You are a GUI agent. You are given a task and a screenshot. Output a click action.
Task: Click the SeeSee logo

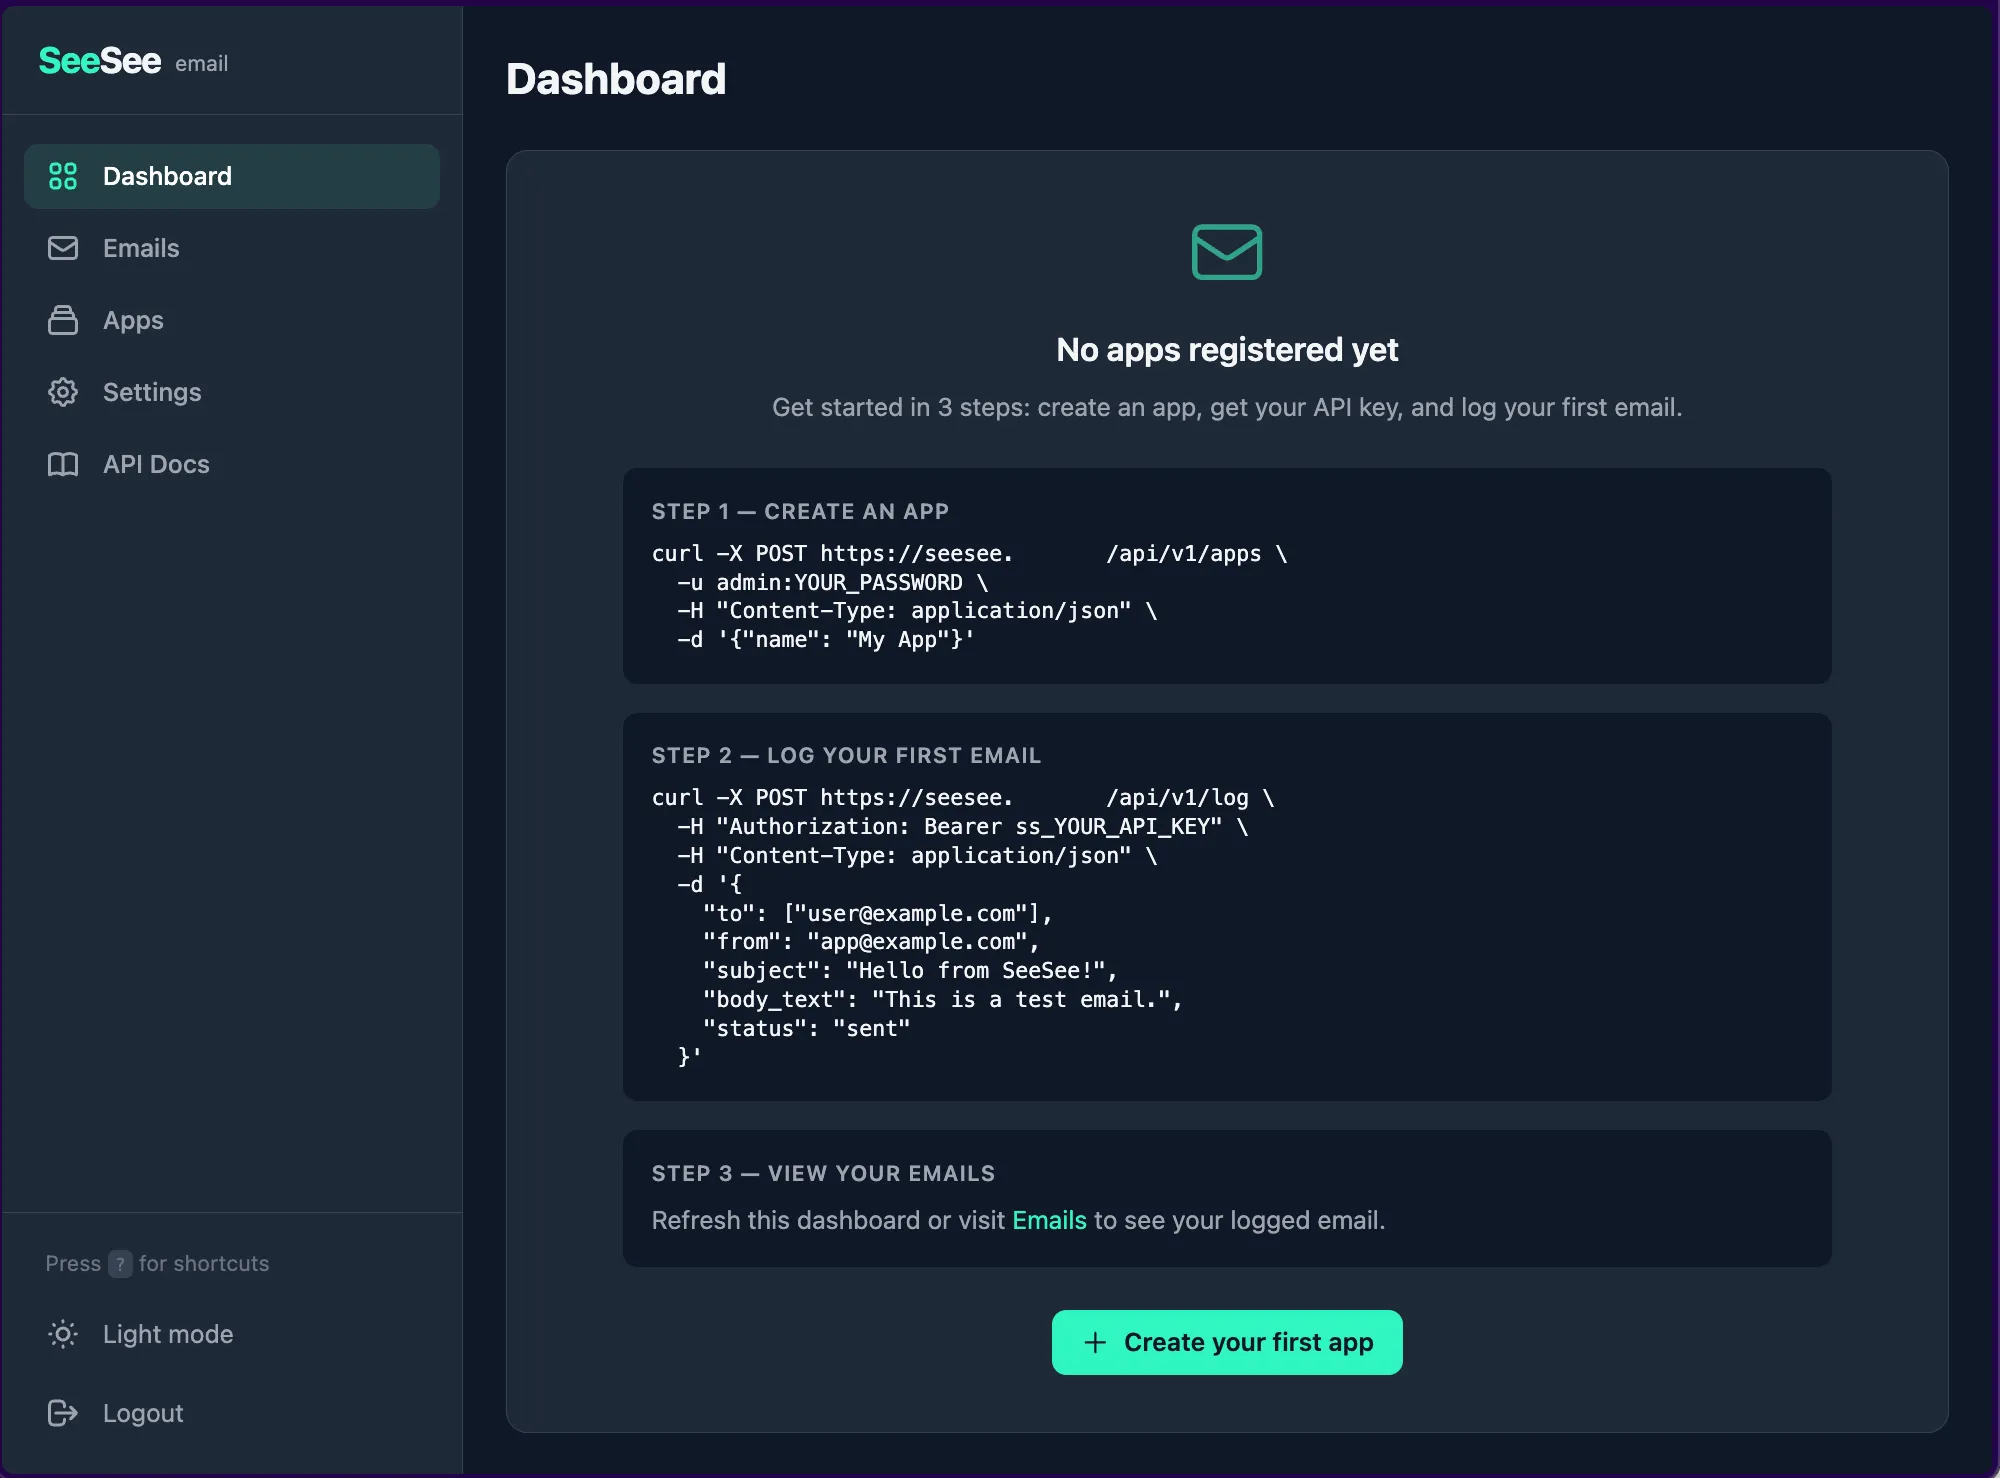(x=99, y=60)
